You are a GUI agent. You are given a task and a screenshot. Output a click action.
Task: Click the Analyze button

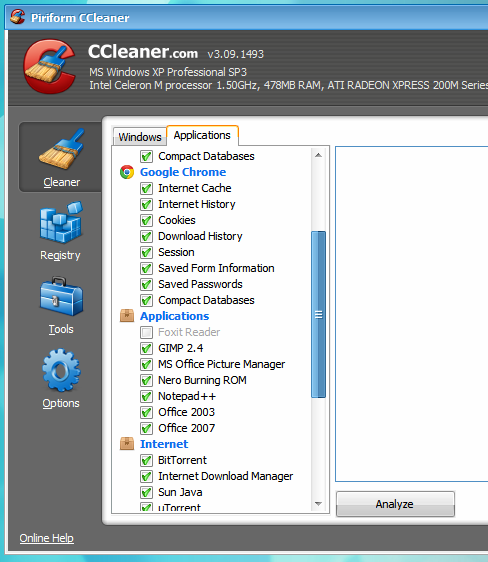point(395,504)
